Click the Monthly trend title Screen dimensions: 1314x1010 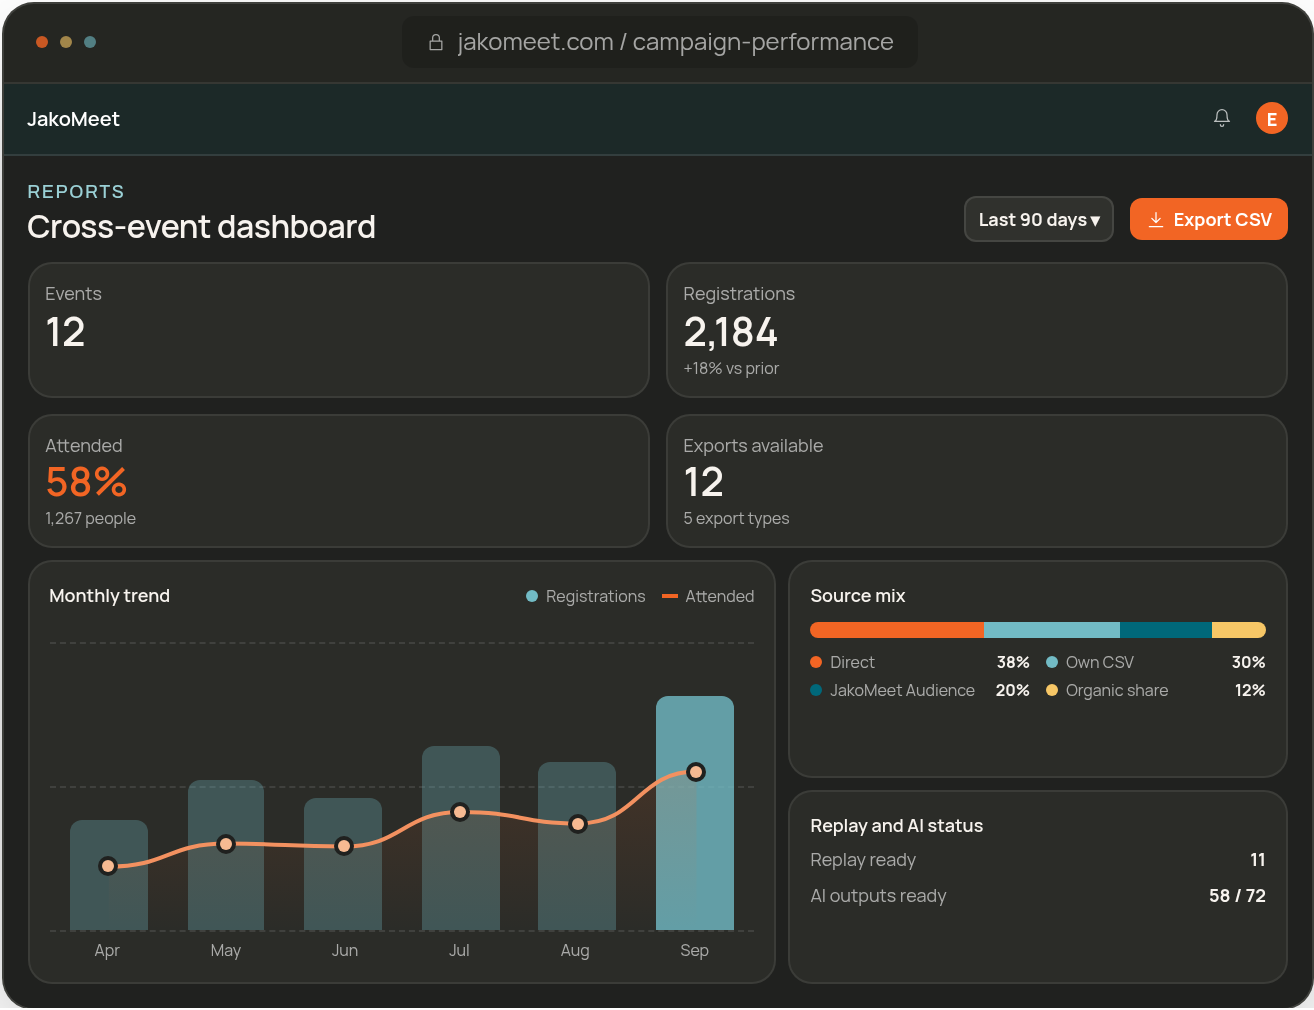pyautogui.click(x=110, y=596)
